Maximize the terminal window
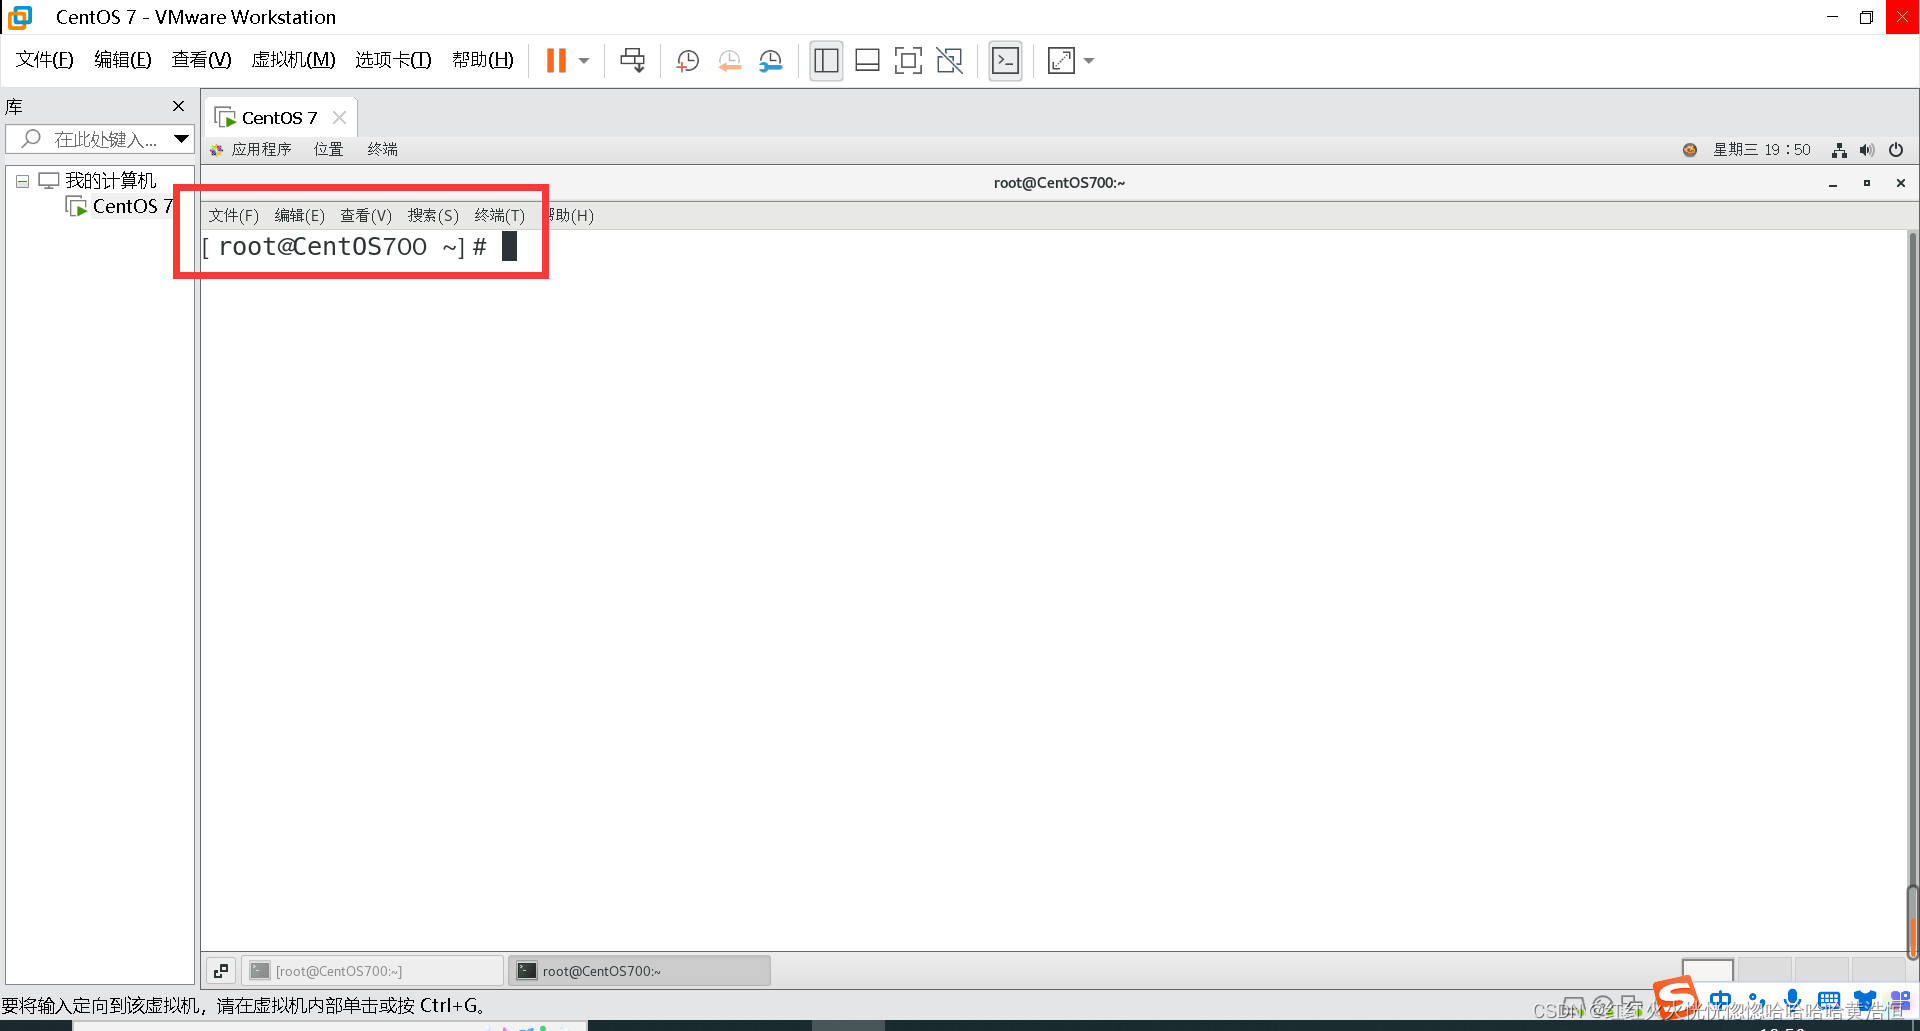This screenshot has height=1031, width=1920. pyautogui.click(x=1867, y=184)
